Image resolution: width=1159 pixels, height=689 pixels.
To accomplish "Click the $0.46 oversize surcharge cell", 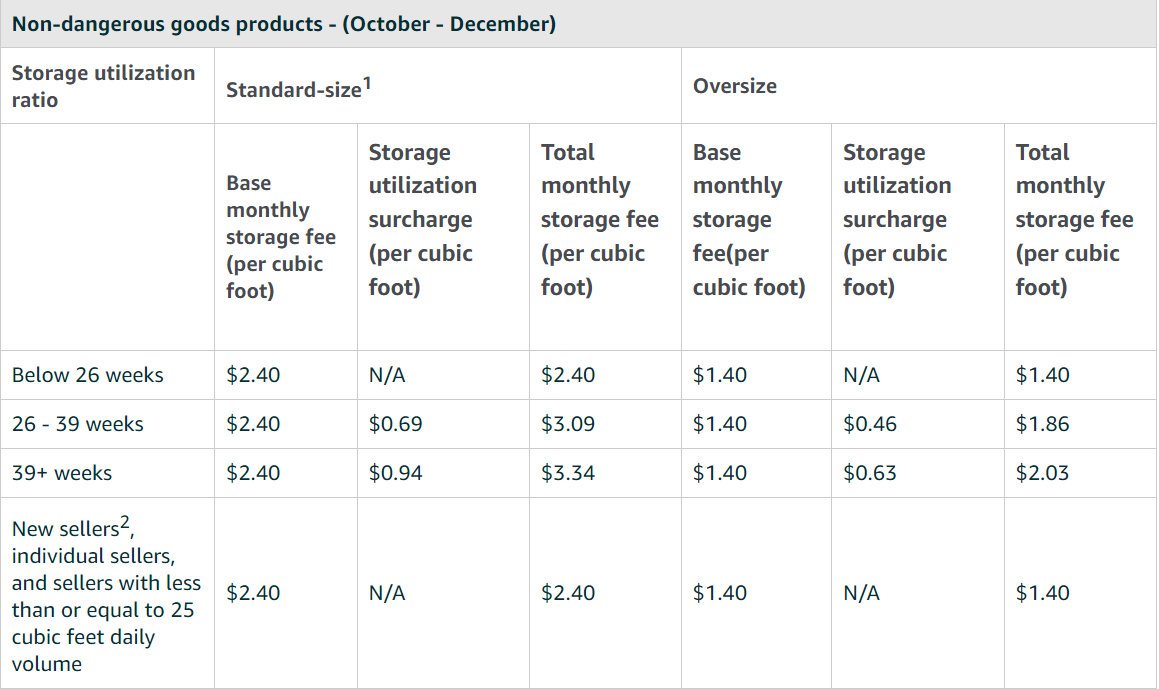I will (x=870, y=424).
